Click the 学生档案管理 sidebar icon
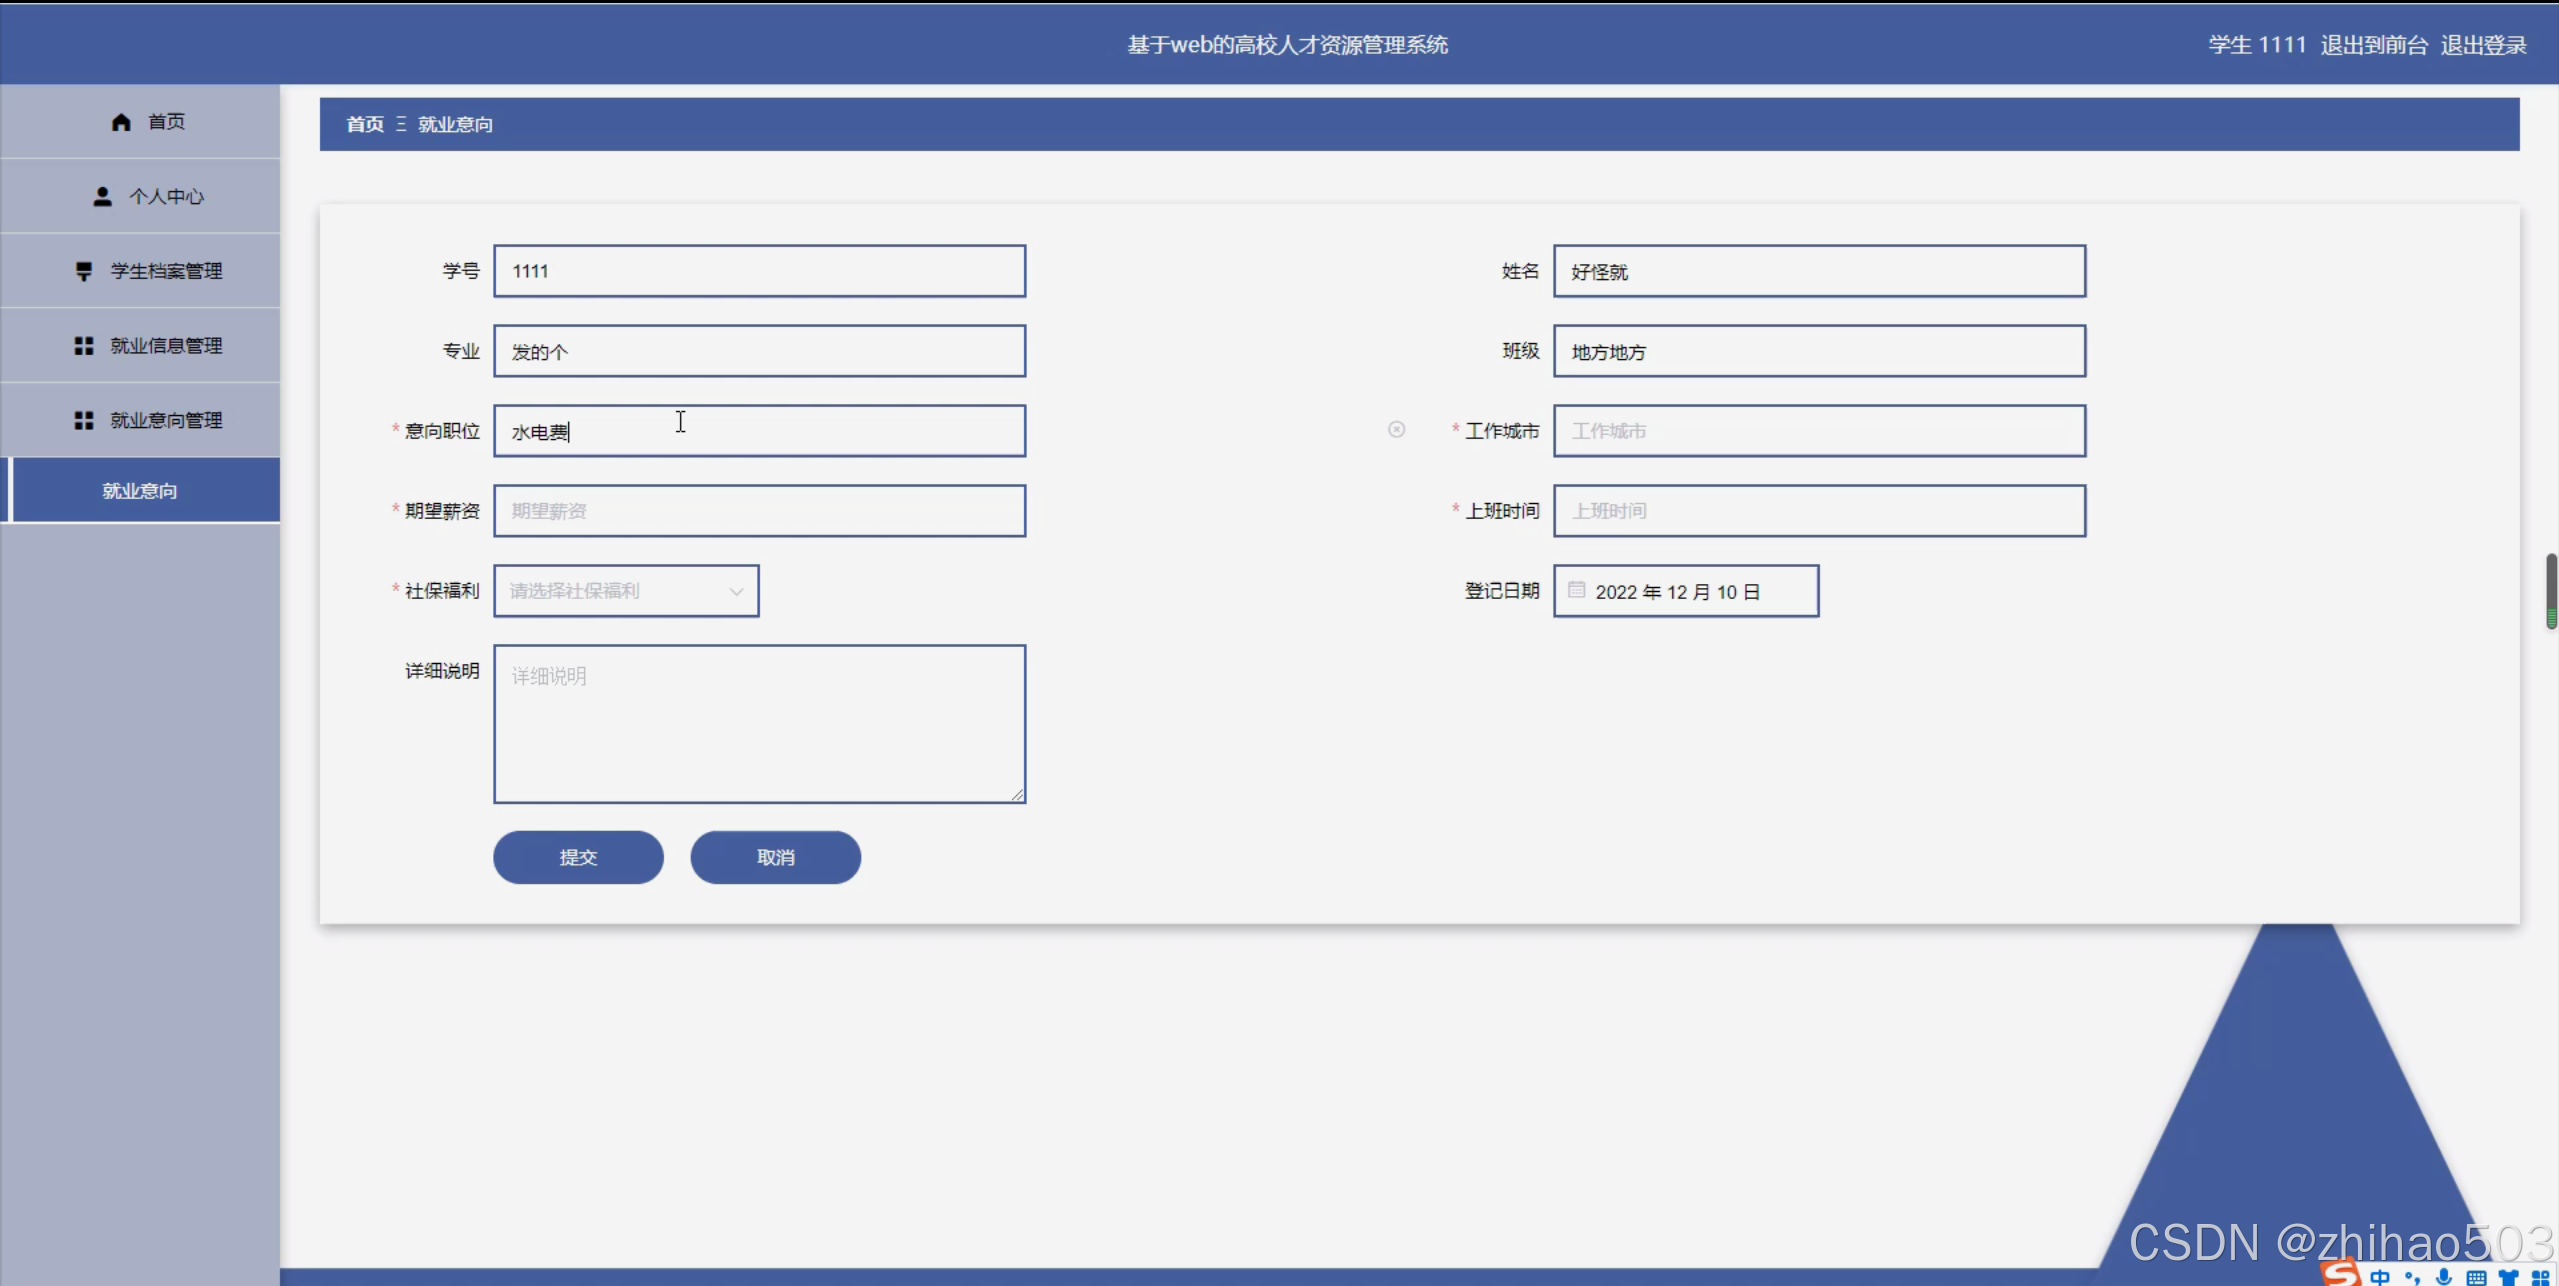The image size is (2559, 1286). 84,271
